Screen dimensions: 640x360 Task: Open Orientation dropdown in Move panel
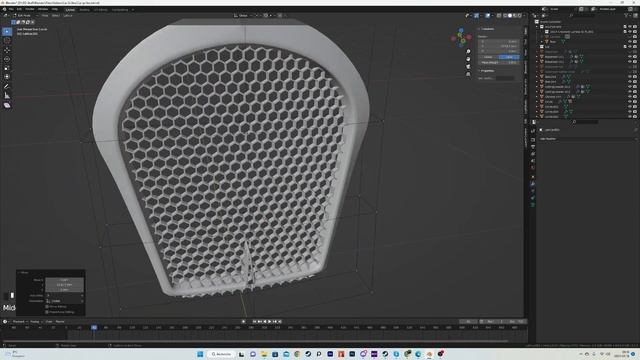click(x=65, y=301)
